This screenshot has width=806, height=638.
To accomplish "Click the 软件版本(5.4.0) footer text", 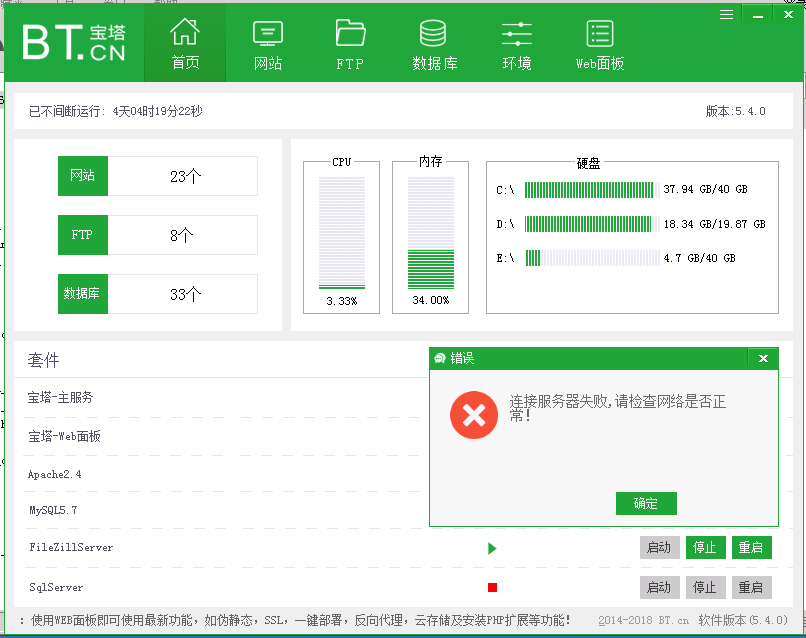I will [743, 621].
